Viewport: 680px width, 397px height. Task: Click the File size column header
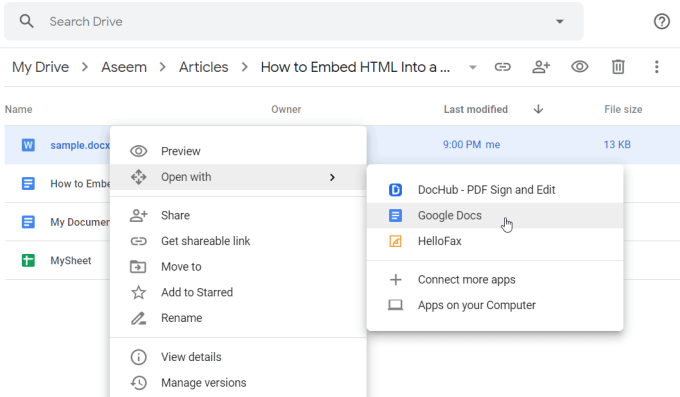pos(623,109)
